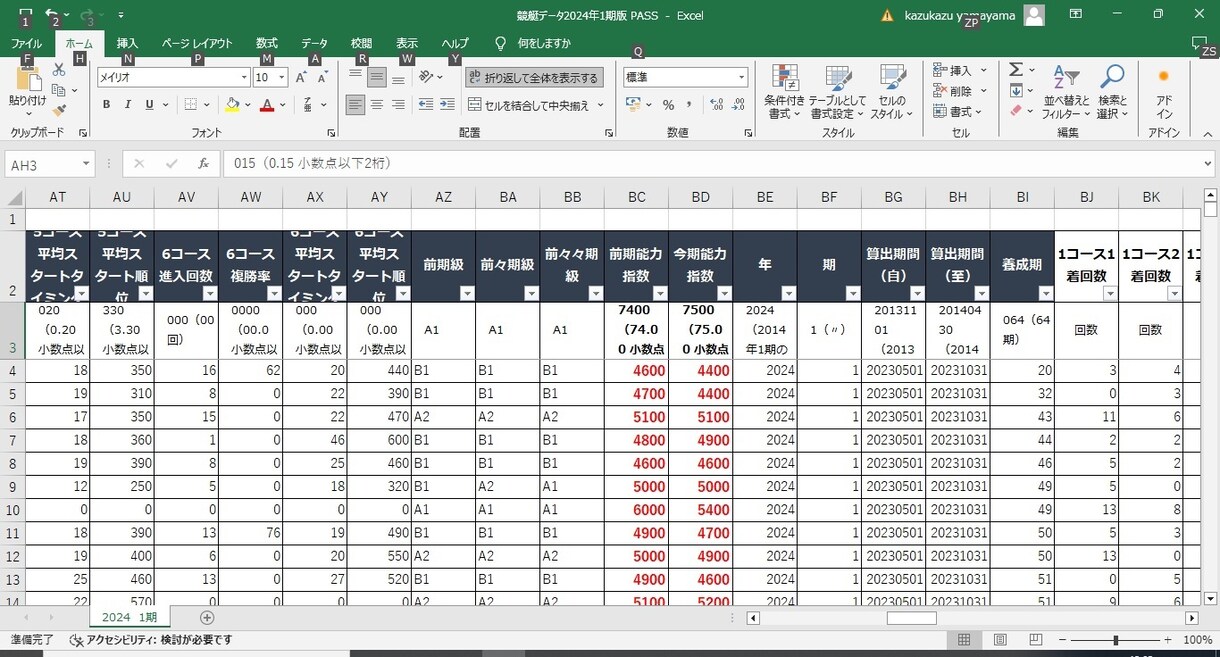Open filter dropdown on 6コース進入回数 header

click(x=209, y=294)
